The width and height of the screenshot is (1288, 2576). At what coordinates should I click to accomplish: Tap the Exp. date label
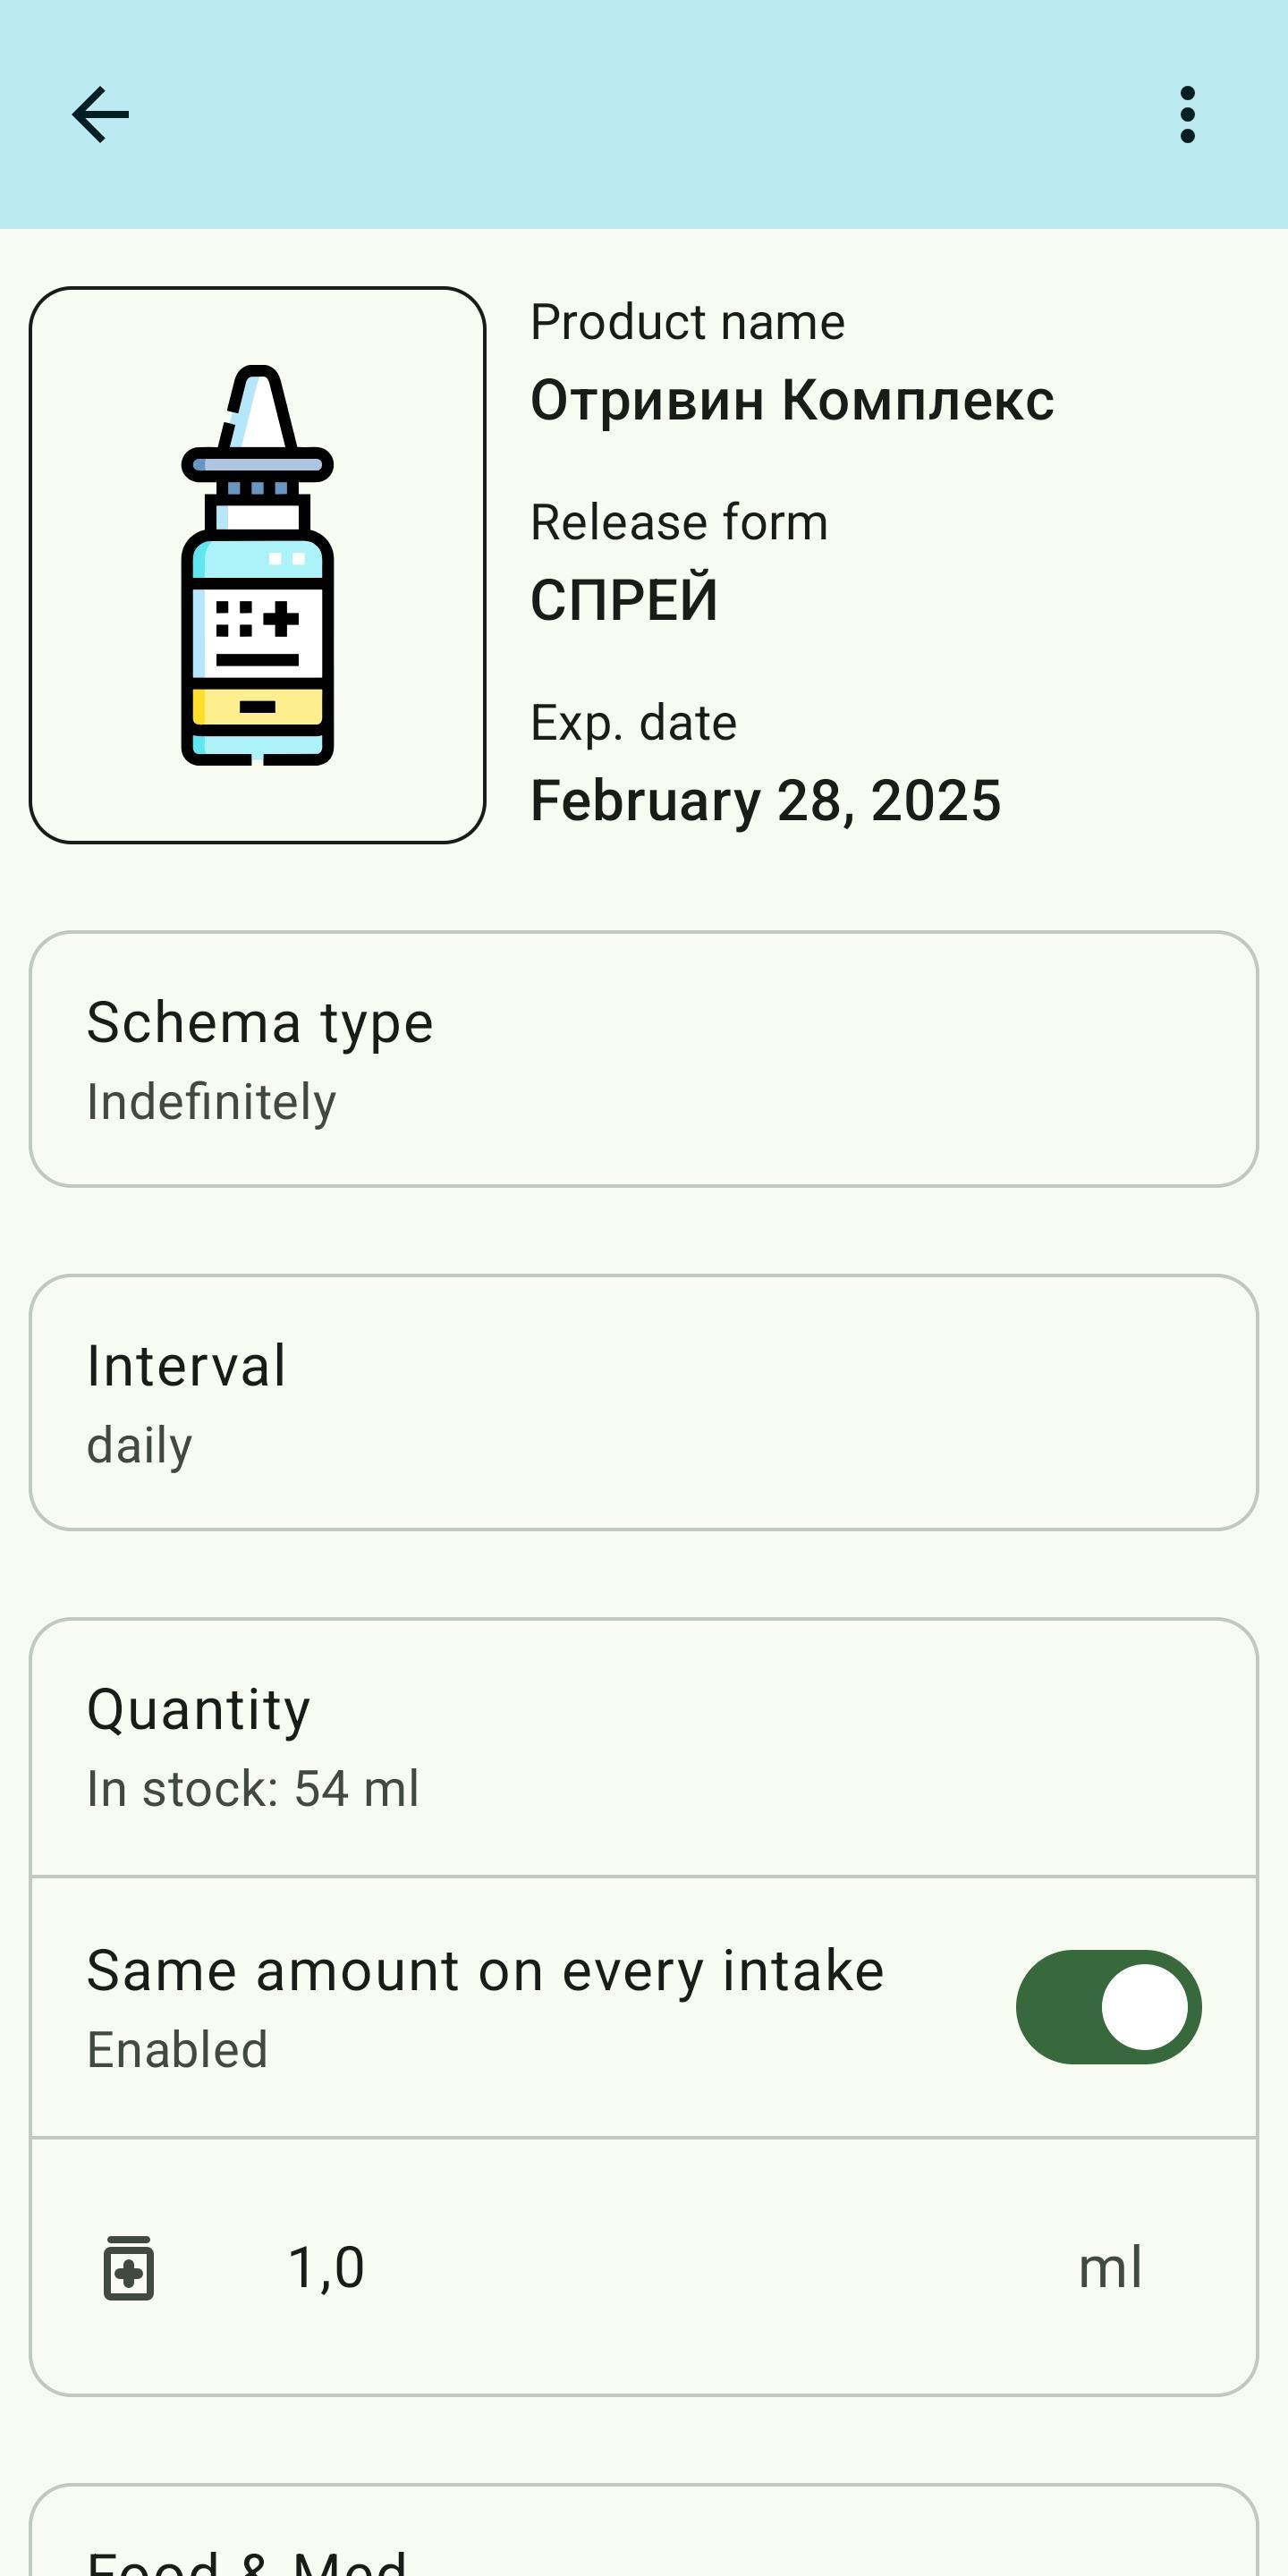633,722
